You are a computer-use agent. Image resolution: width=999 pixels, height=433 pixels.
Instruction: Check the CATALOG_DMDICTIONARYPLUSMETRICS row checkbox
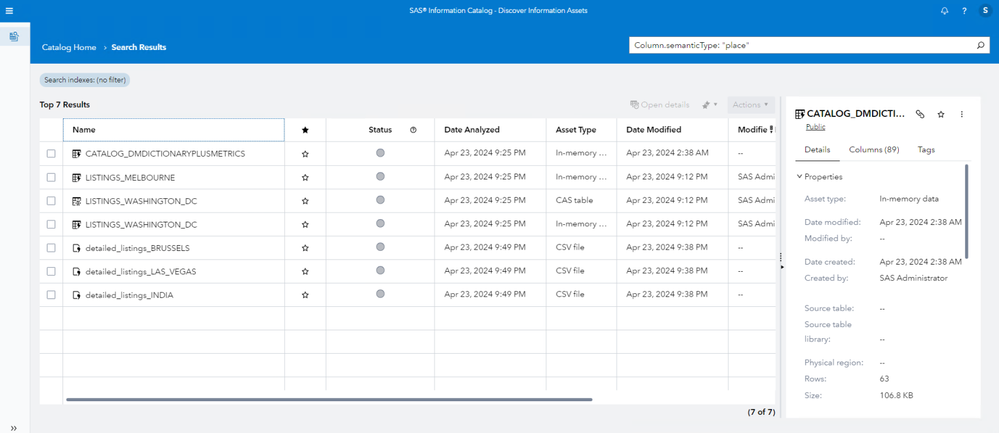(51, 154)
